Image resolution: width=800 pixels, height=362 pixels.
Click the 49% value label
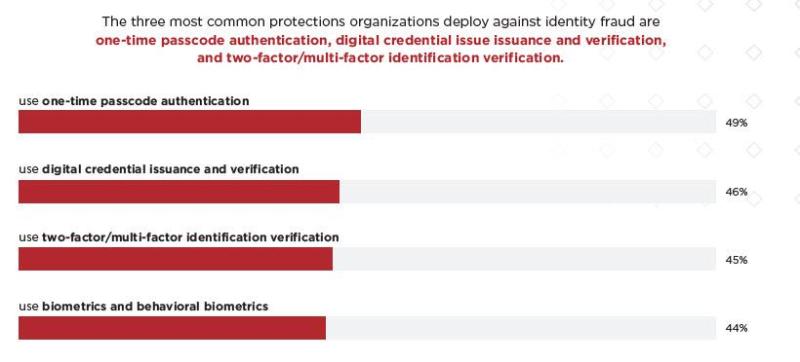click(x=736, y=123)
